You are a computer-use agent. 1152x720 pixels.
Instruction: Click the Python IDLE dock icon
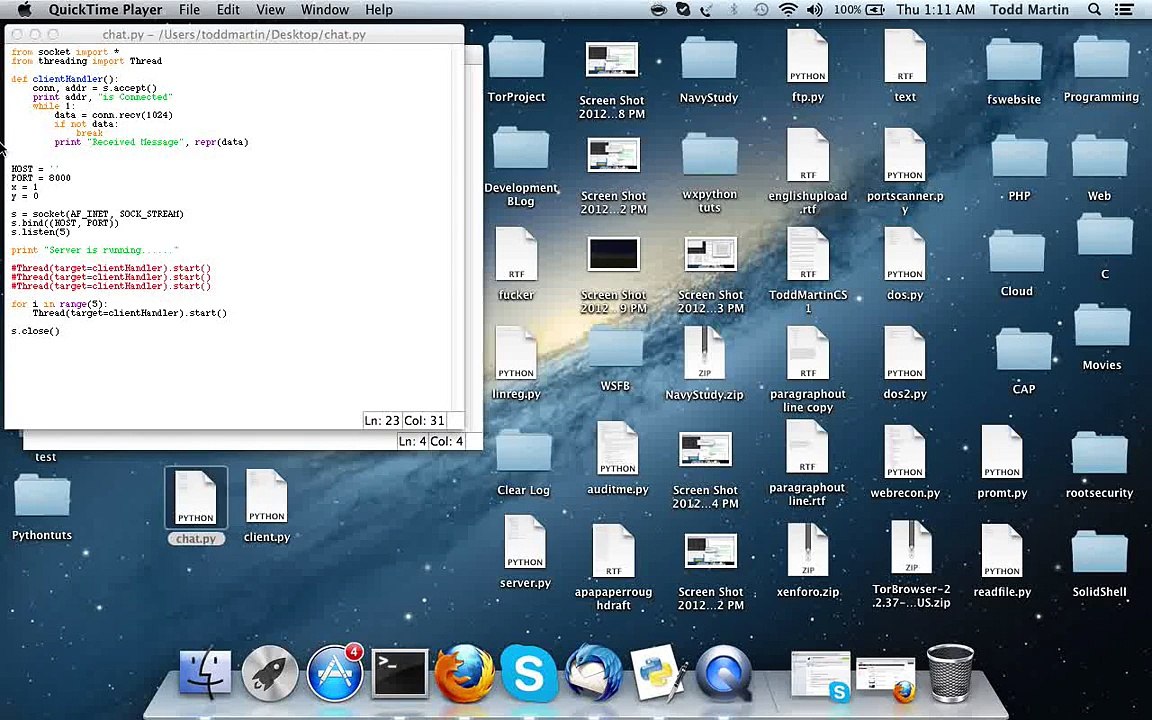pyautogui.click(x=658, y=673)
